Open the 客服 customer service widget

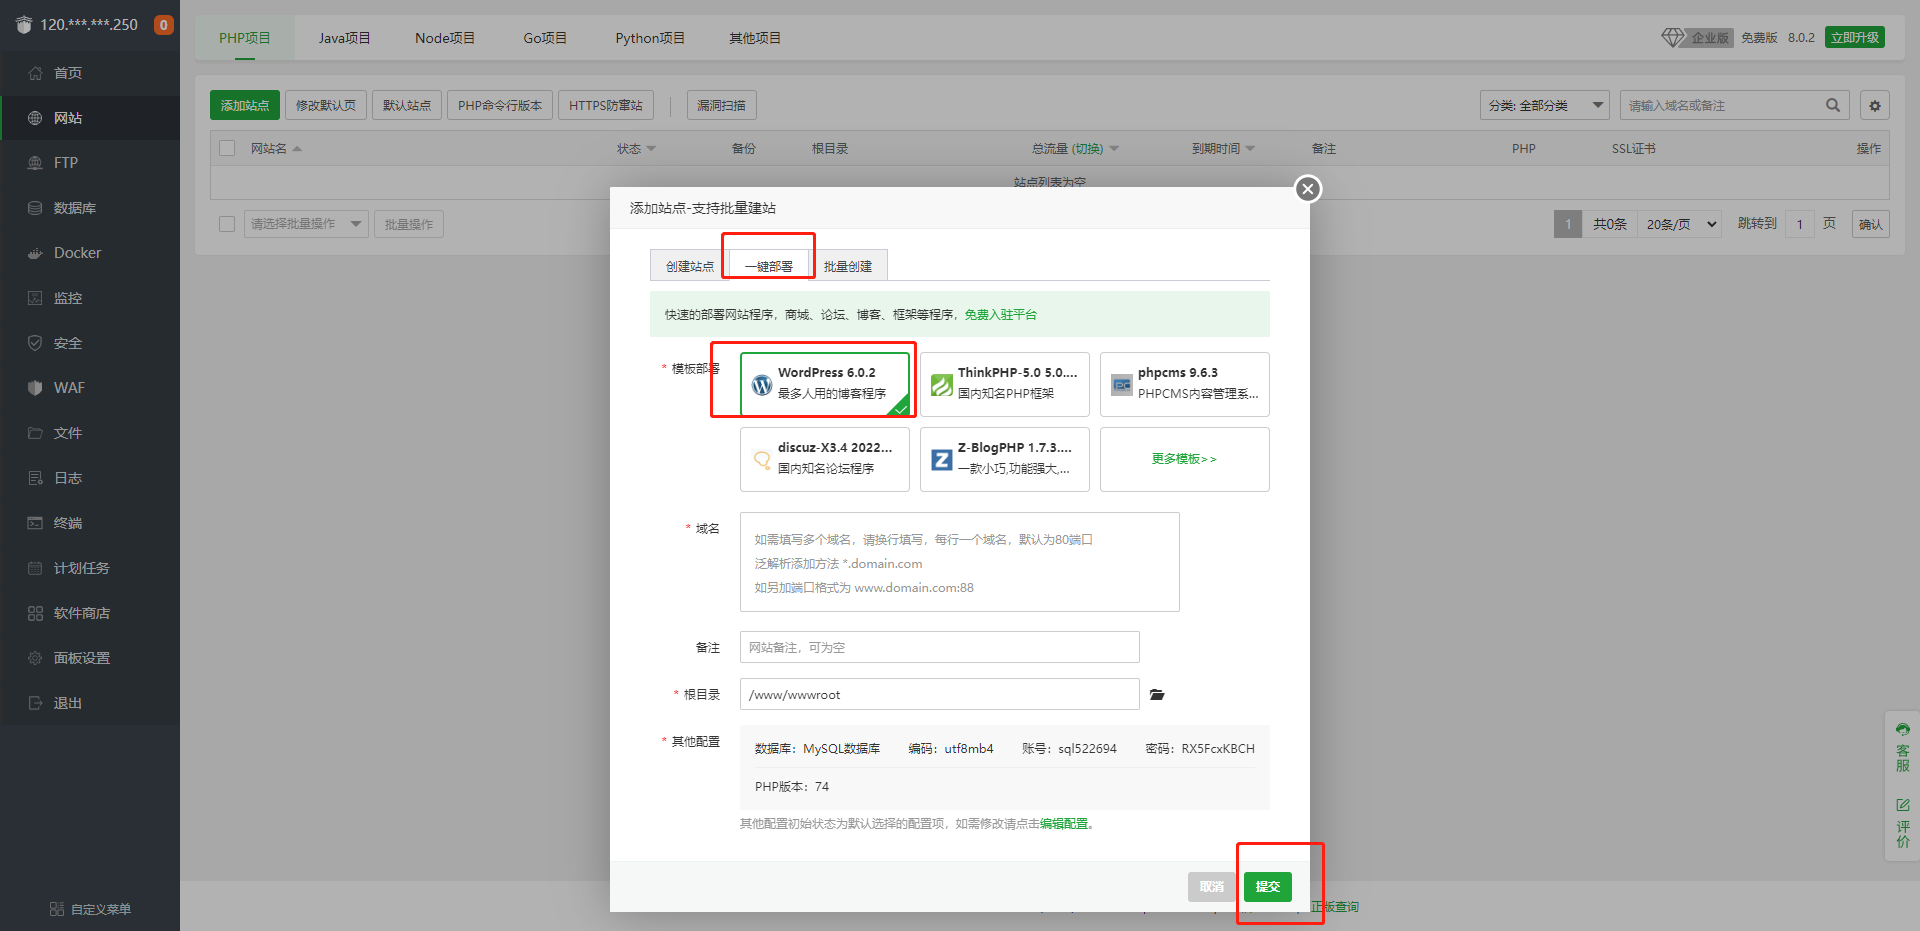(x=1903, y=747)
